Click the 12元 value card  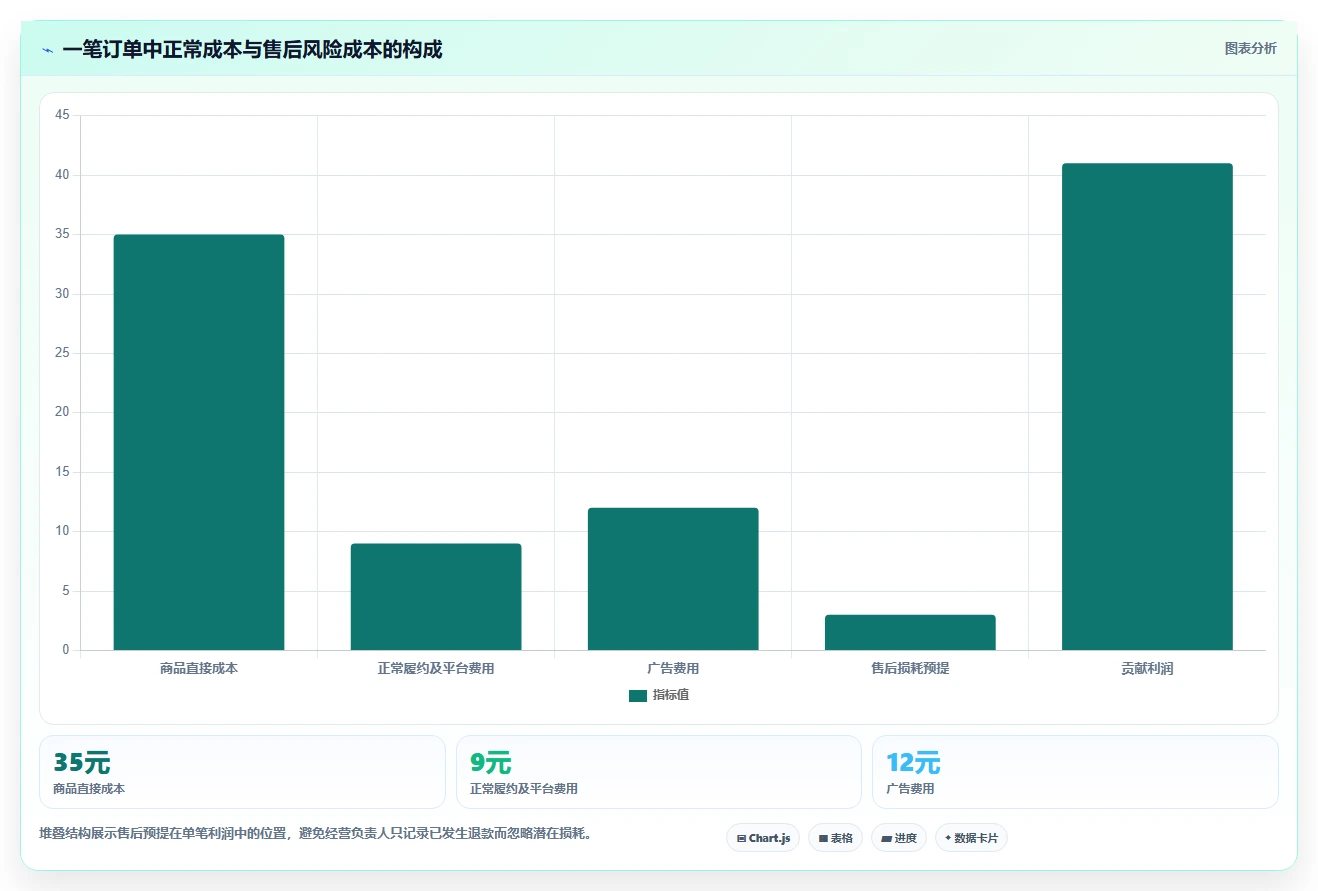(1075, 772)
